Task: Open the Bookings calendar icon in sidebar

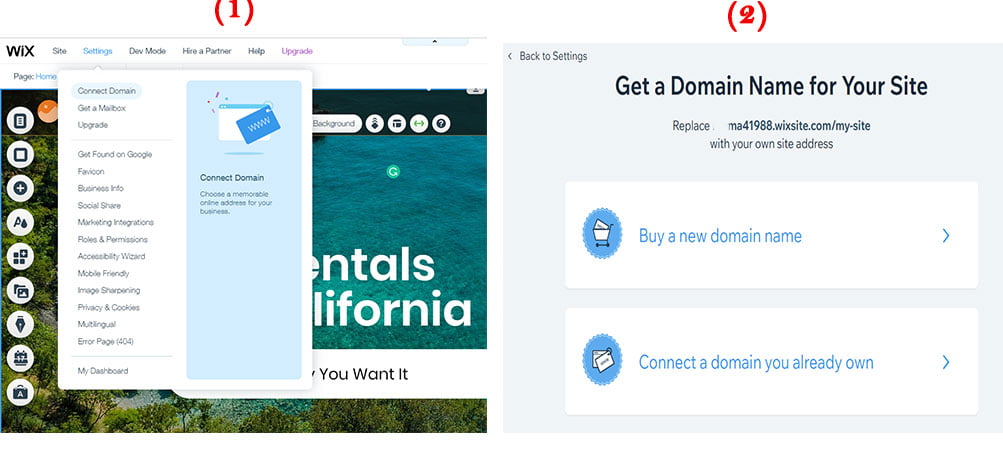Action: pyautogui.click(x=20, y=358)
